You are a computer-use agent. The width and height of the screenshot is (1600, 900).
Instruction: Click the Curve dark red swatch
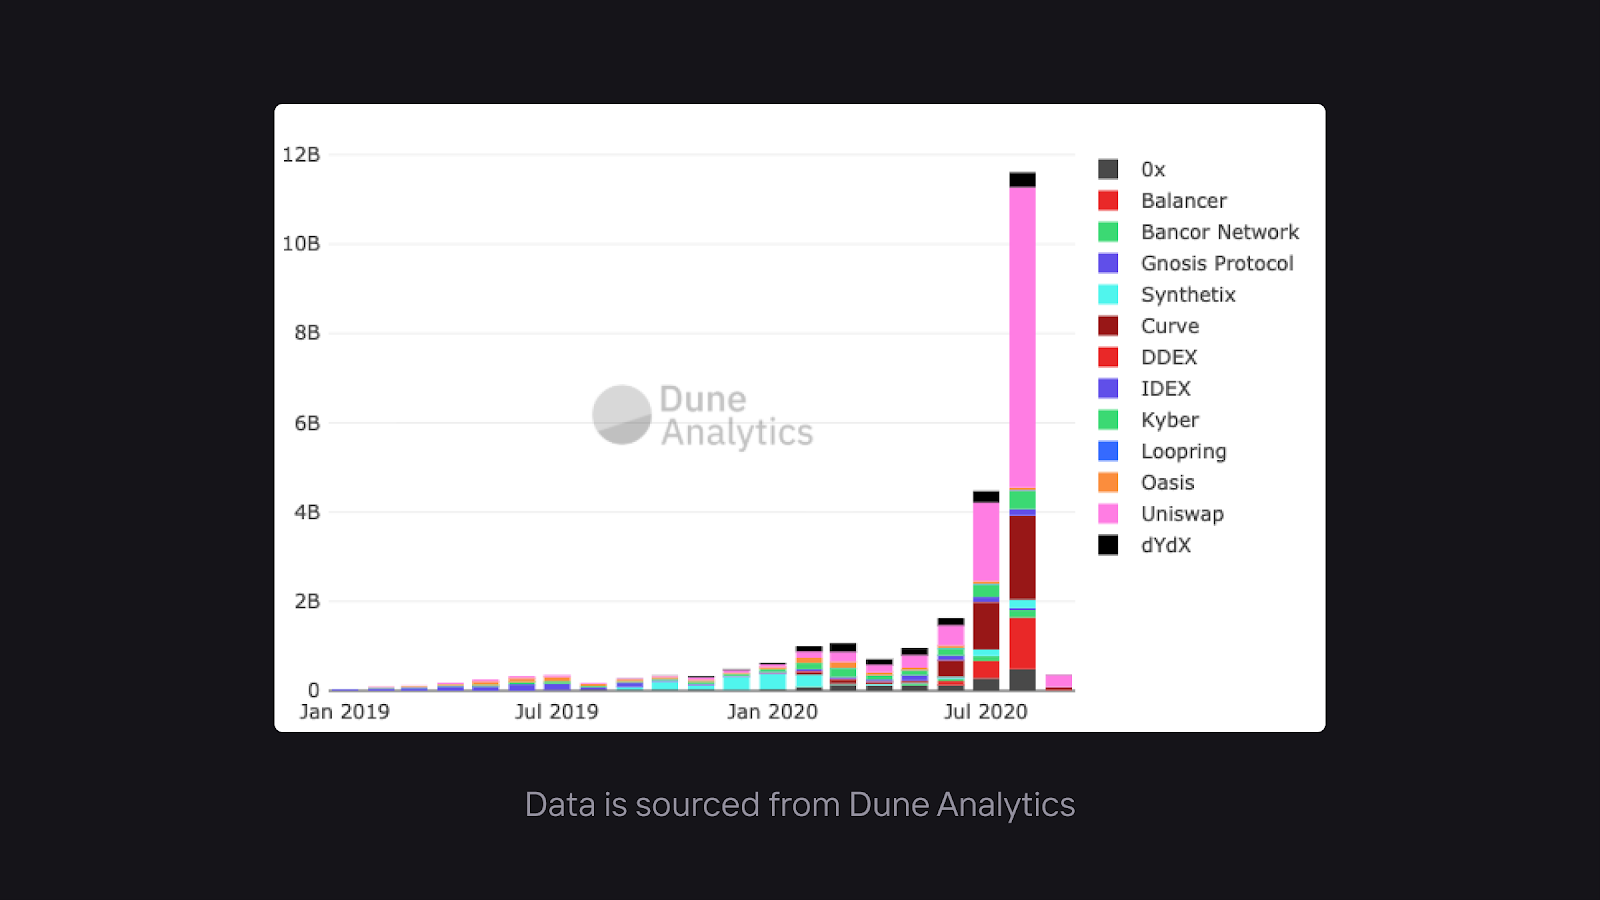(x=1108, y=326)
